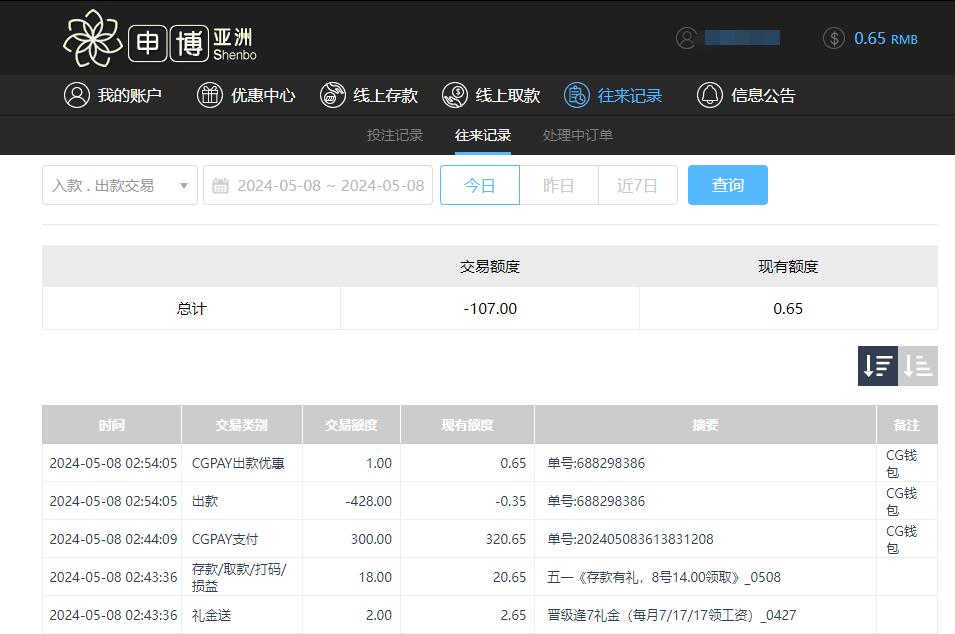
Task: Click the user avatar icon
Action: tap(686, 38)
